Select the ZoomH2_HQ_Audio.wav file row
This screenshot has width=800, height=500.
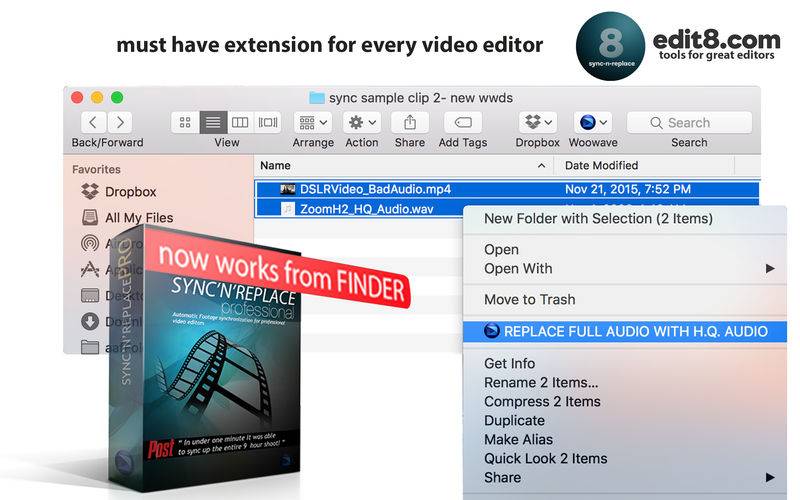[358, 209]
